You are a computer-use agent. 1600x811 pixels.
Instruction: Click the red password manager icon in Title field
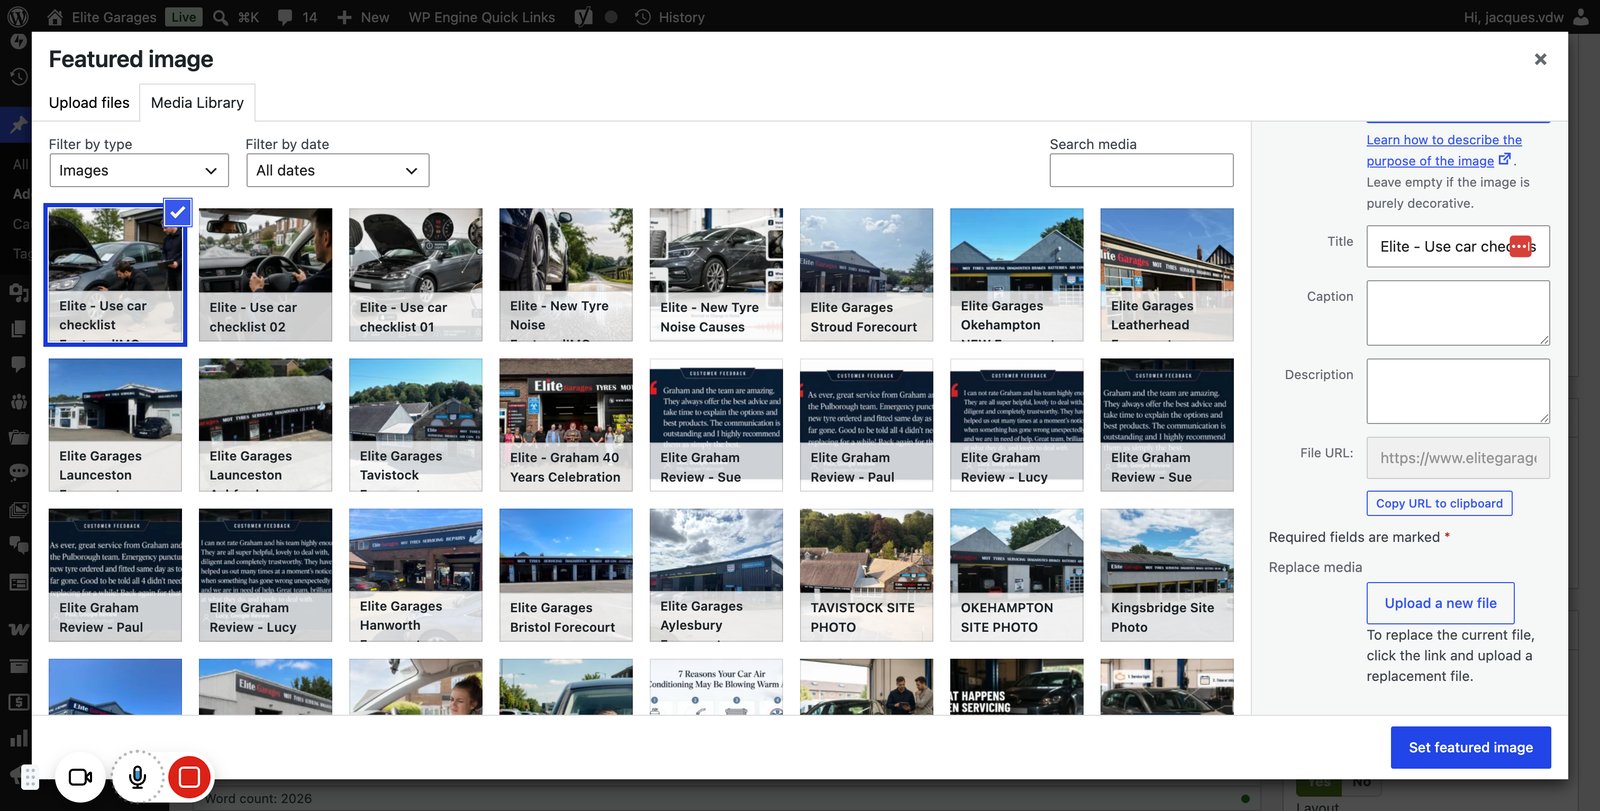[1520, 246]
